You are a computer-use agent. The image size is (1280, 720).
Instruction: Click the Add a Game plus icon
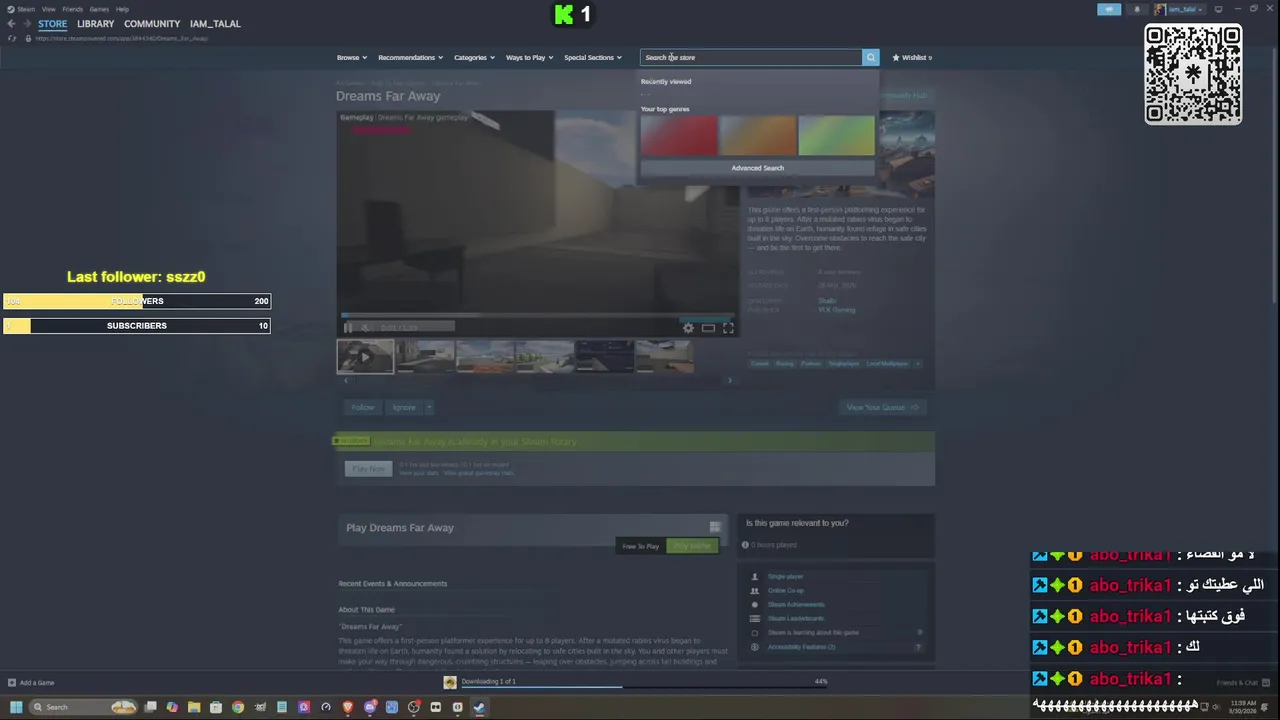12,683
